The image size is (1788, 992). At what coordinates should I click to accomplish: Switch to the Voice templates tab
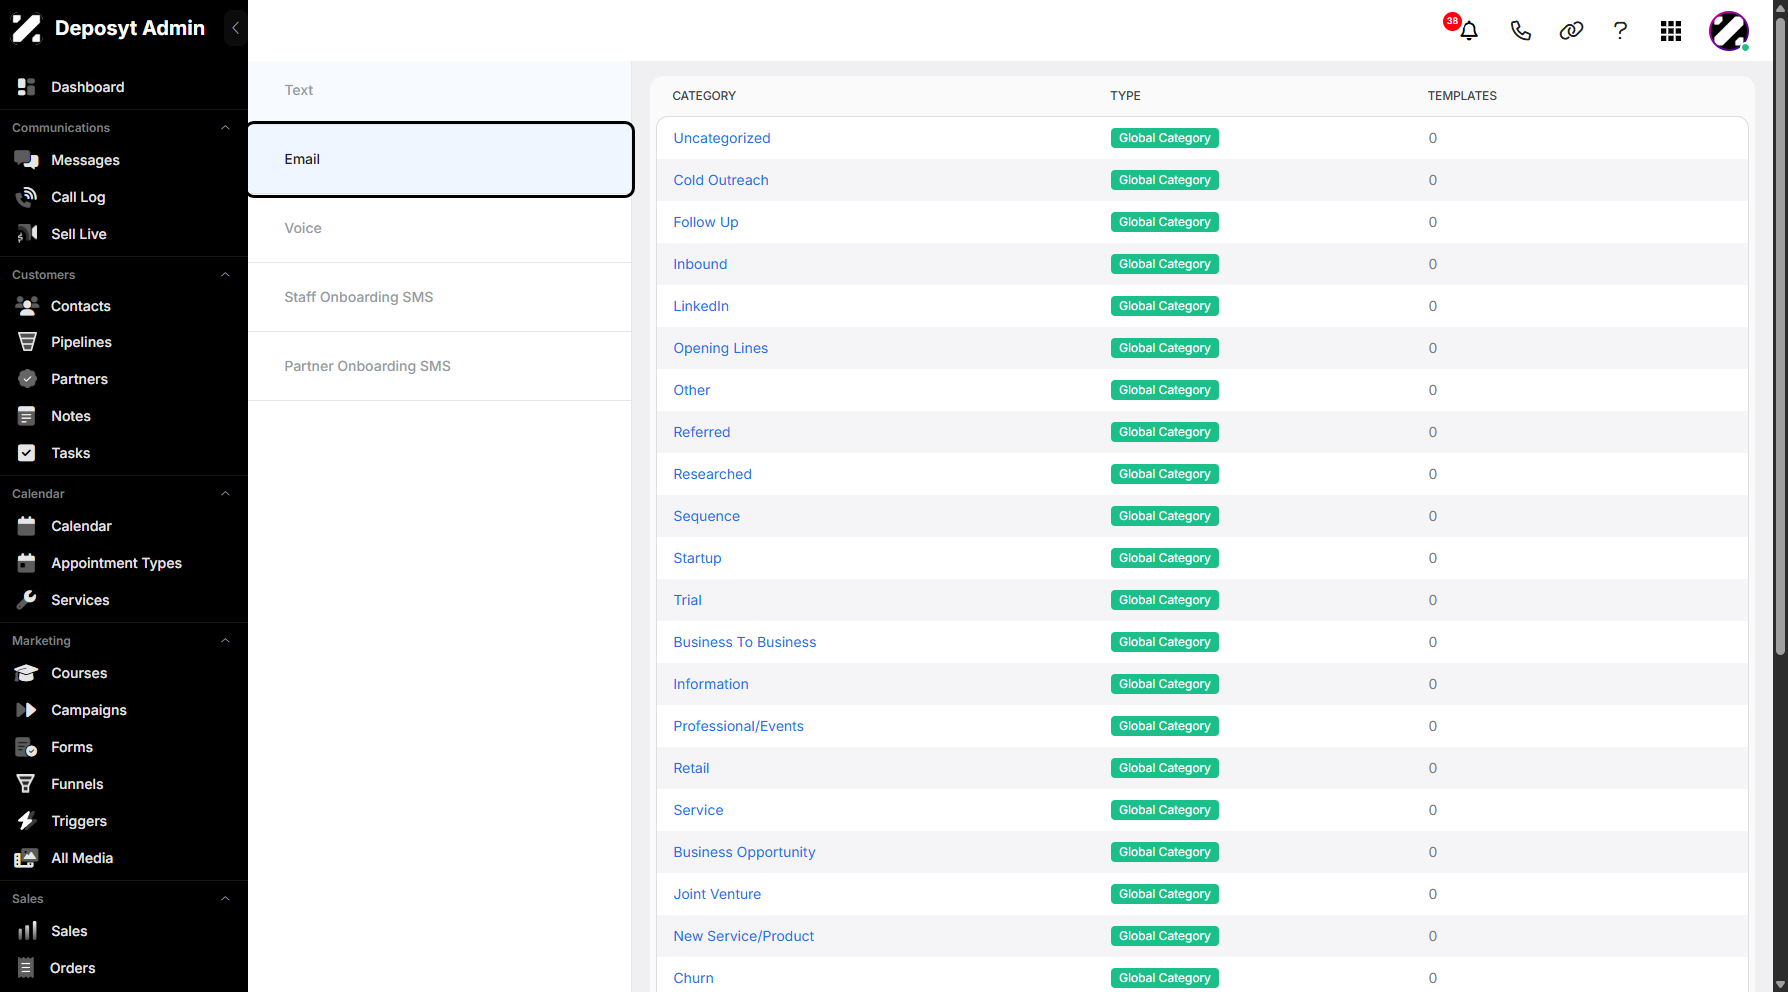pos(440,228)
